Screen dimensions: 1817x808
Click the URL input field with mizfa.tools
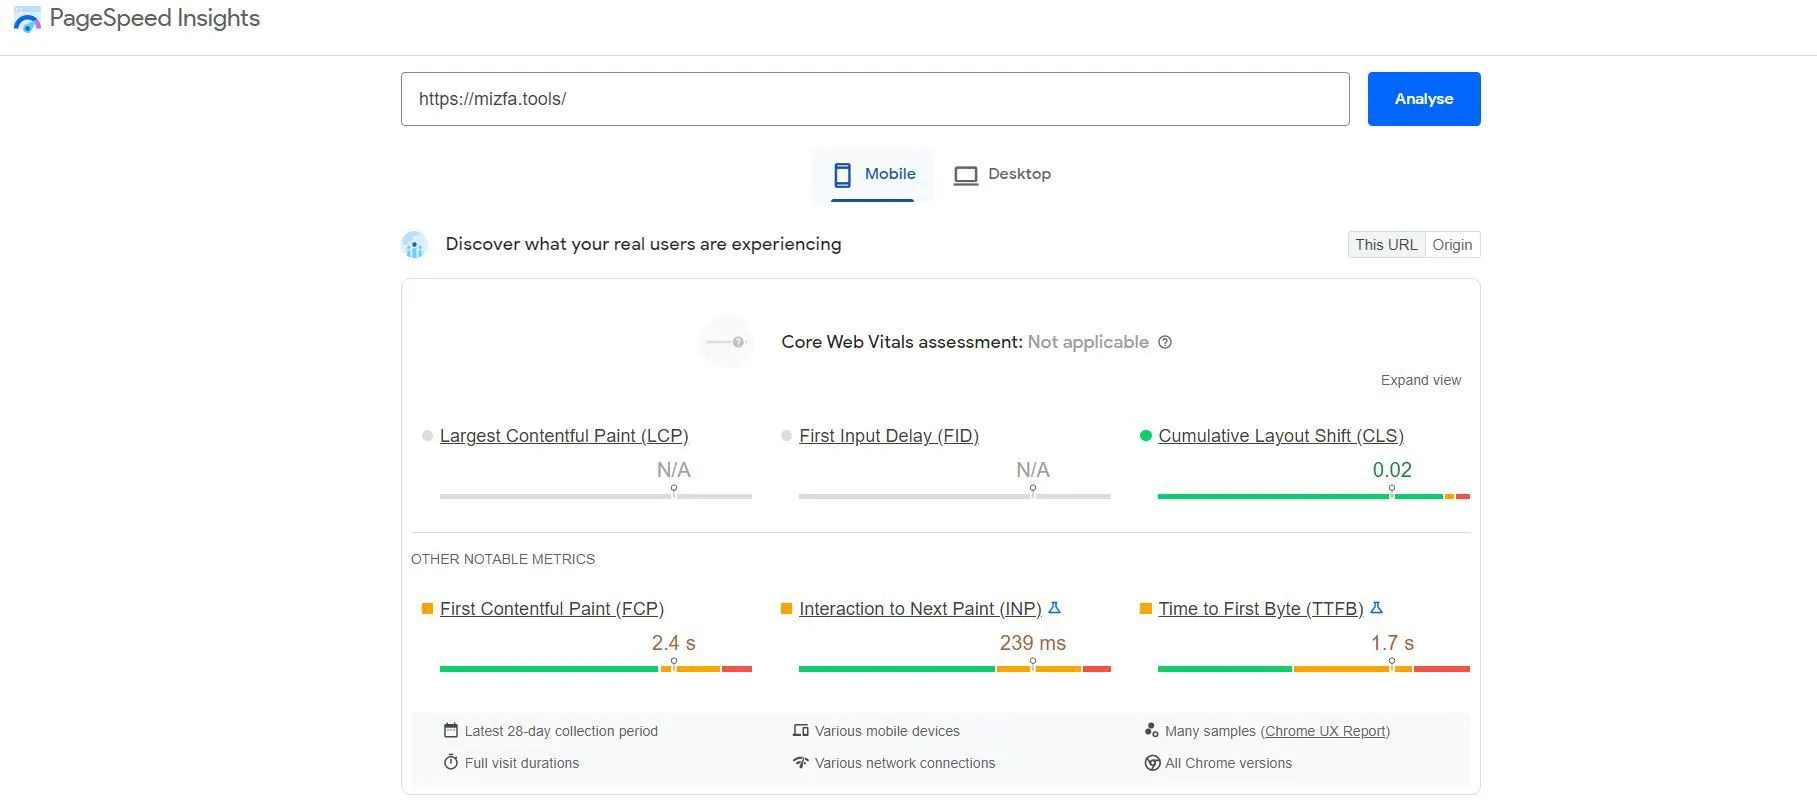pos(875,99)
